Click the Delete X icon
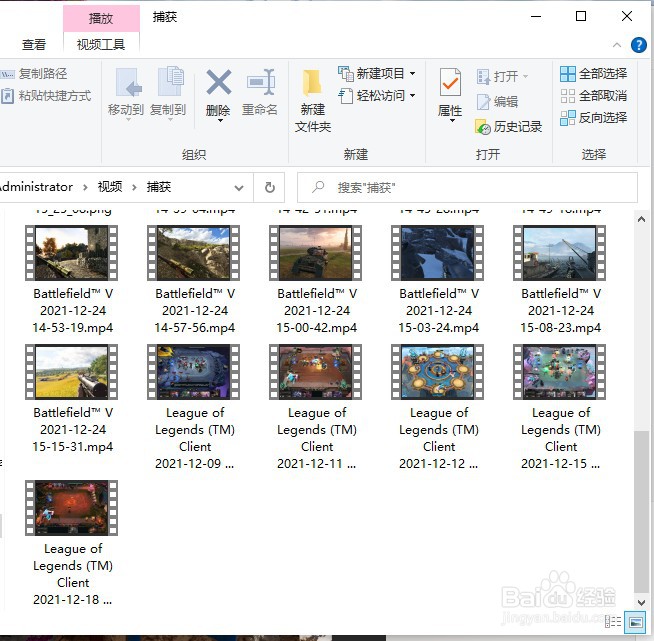Viewport: 654px width, 641px height. 219,82
